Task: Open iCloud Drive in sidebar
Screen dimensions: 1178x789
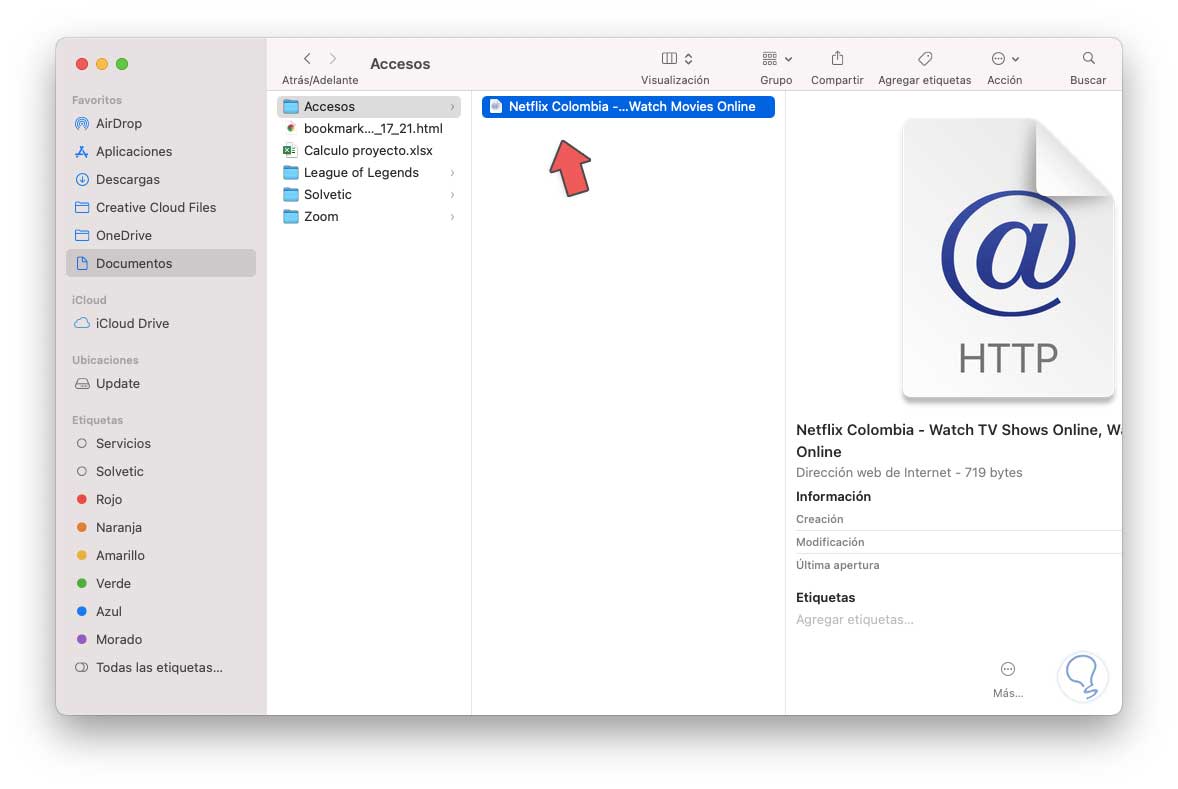Action: pyautogui.click(x=161, y=323)
